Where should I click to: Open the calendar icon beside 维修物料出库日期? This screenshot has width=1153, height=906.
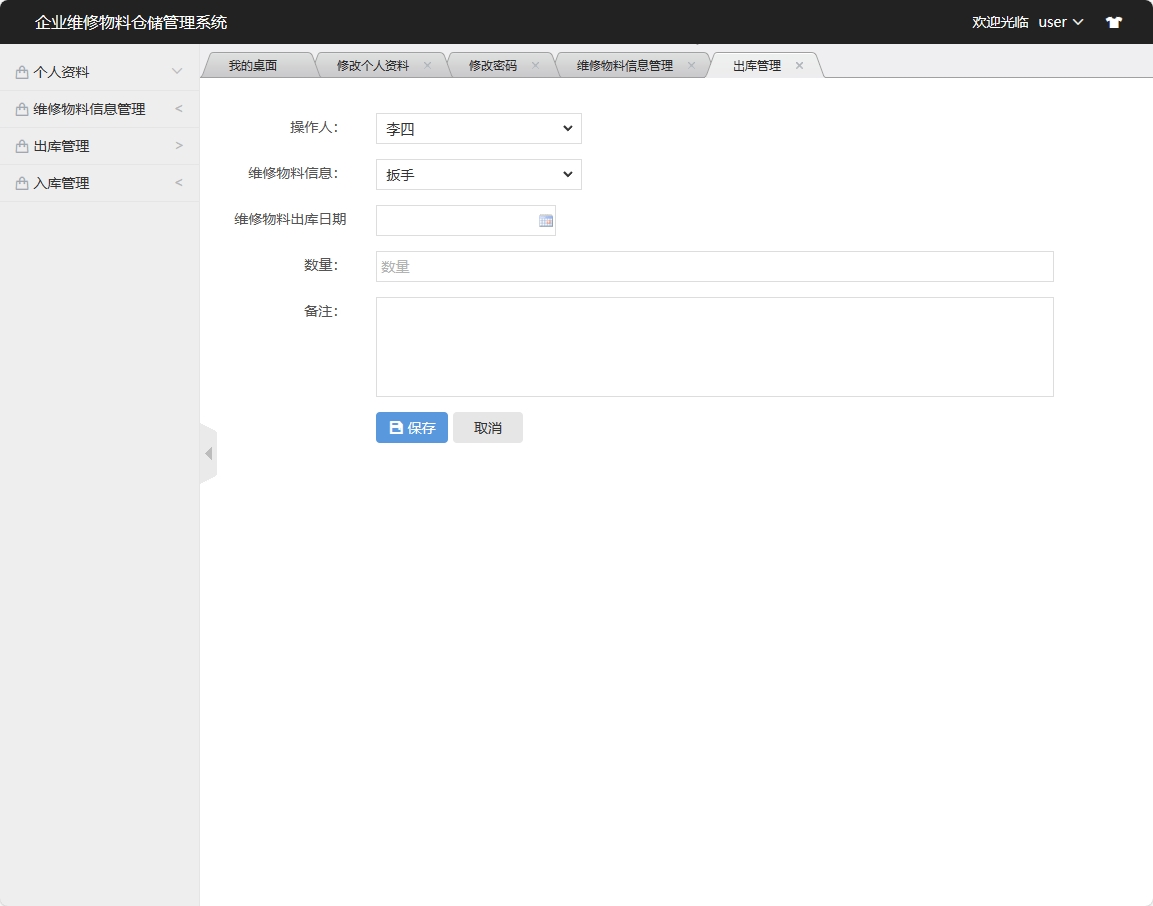coord(545,220)
